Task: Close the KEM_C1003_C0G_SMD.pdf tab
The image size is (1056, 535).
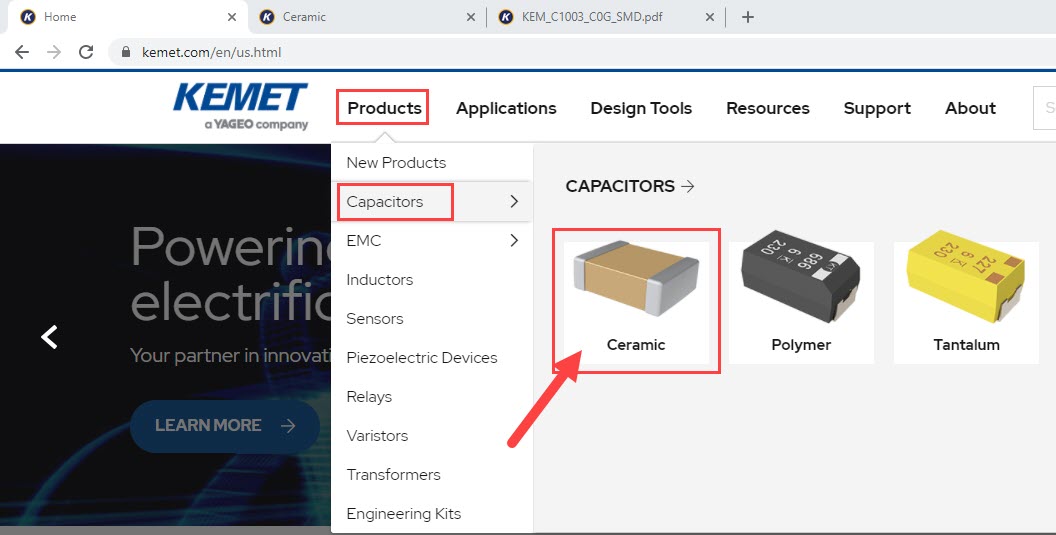Action: point(710,18)
